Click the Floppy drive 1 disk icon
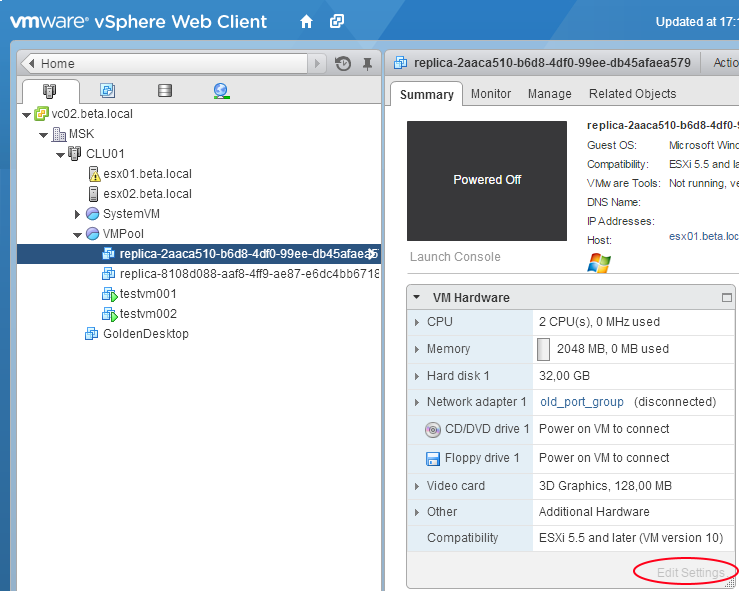This screenshot has width=739, height=591. tap(433, 459)
